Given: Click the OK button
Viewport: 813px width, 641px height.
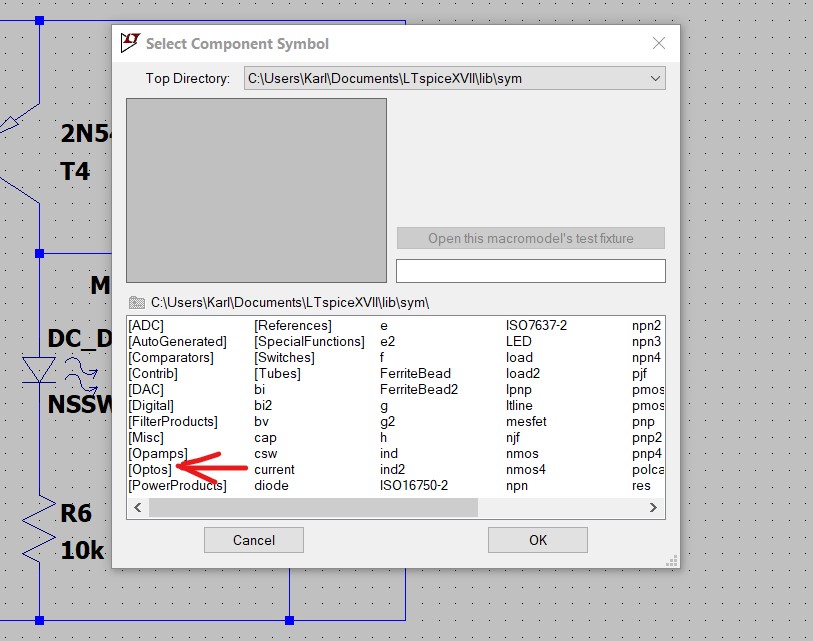Looking at the screenshot, I should 538,540.
